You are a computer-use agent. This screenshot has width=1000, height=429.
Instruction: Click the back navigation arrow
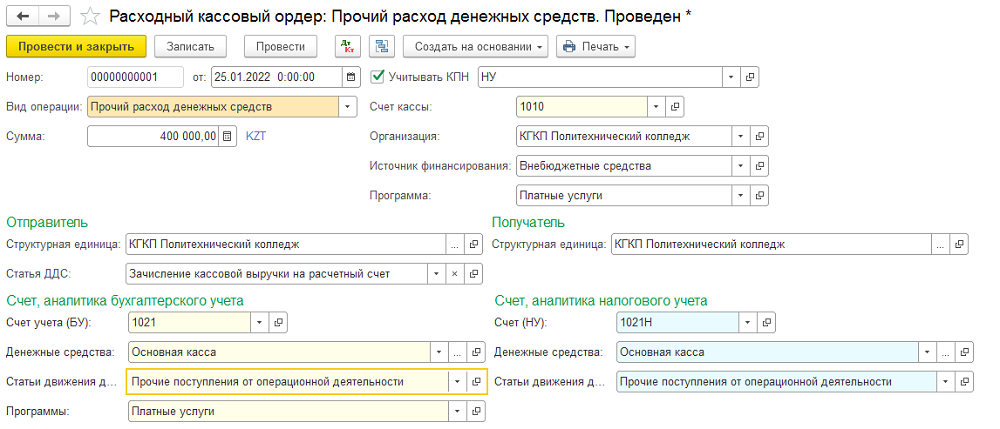point(23,17)
